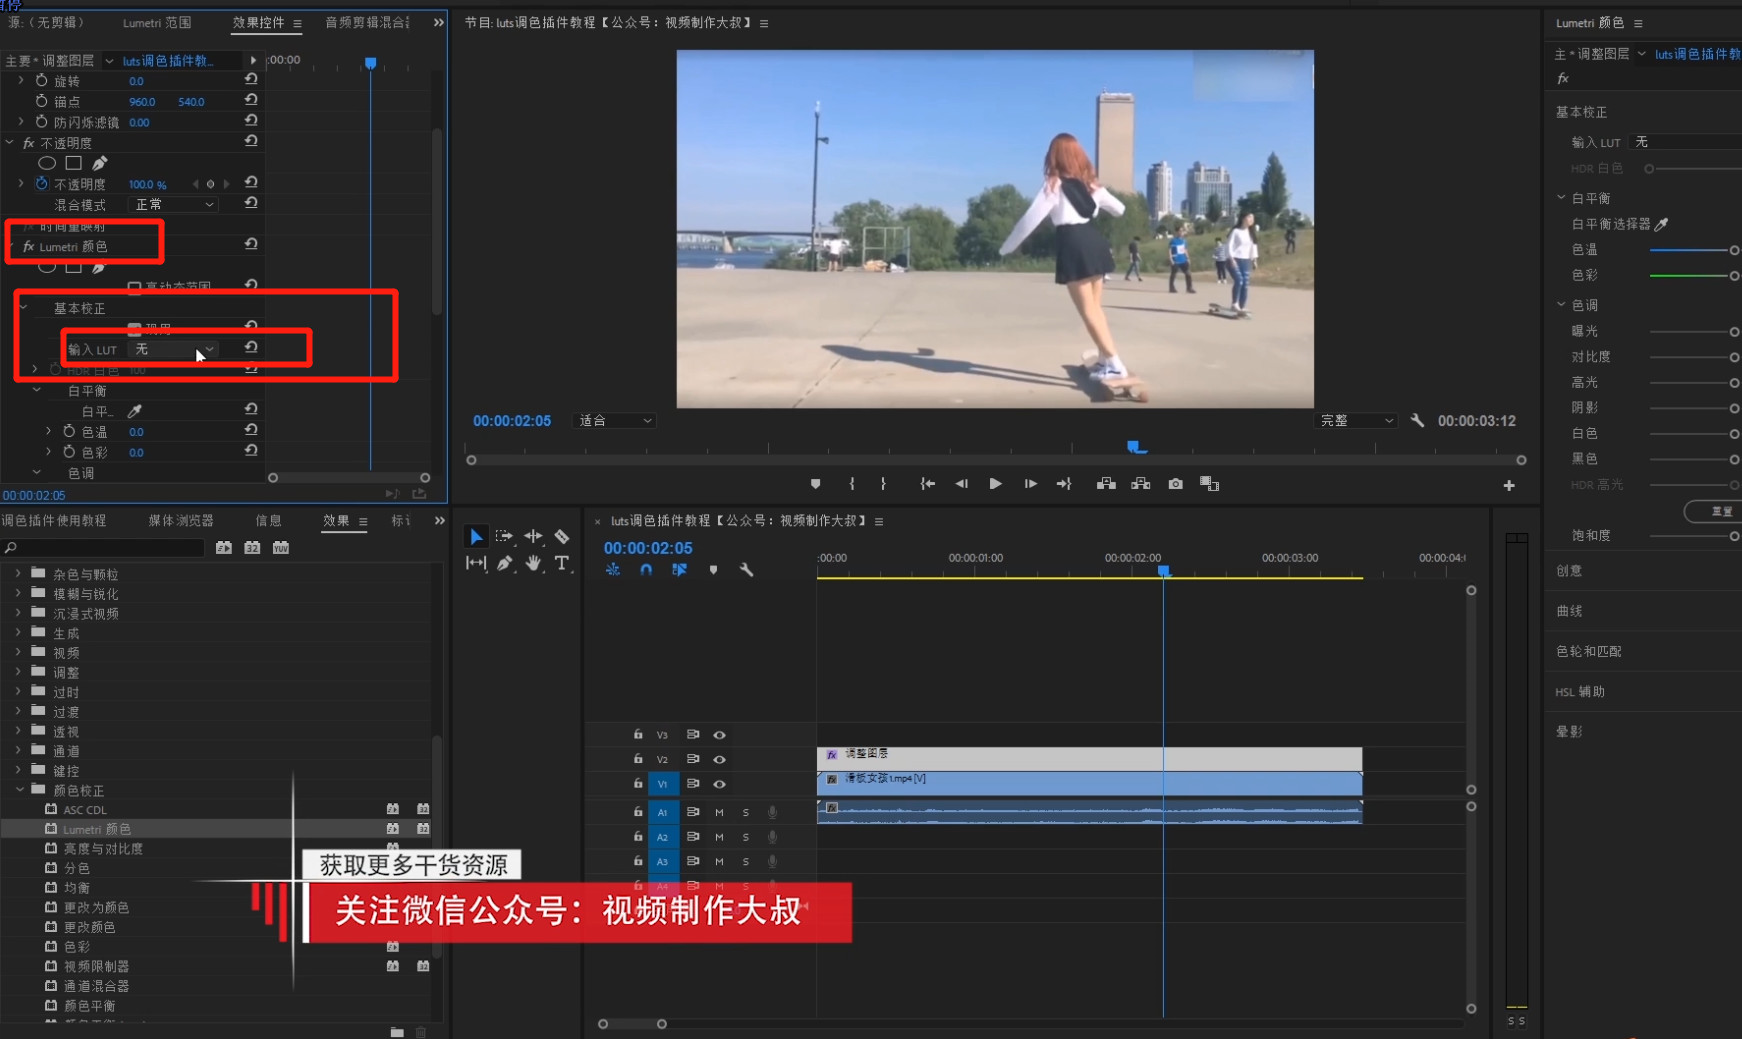Select the Type tool

562,563
